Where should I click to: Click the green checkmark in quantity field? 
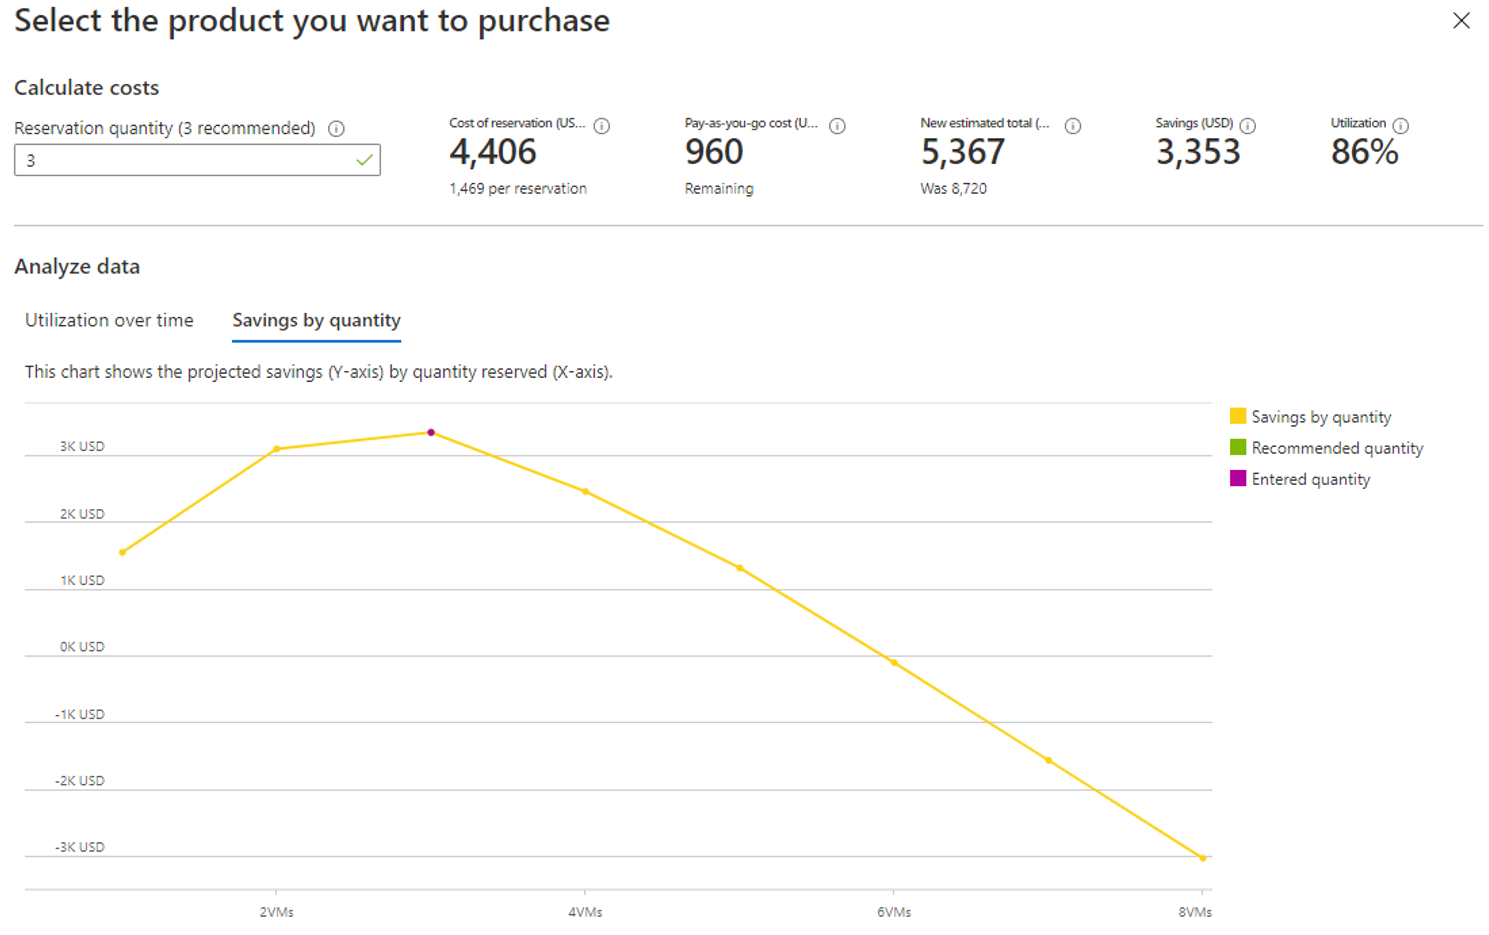click(364, 160)
